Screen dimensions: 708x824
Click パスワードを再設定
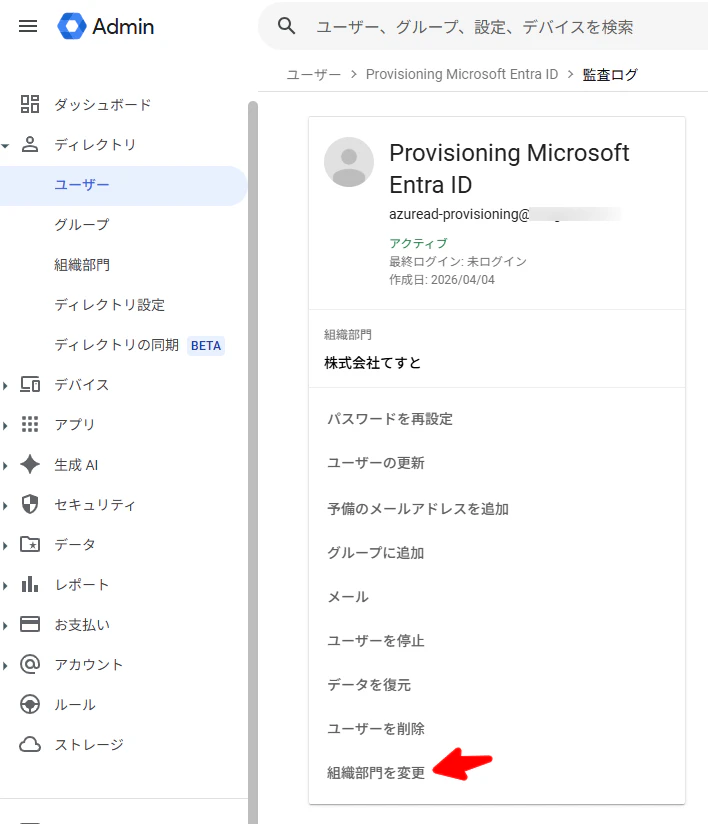(x=390, y=419)
